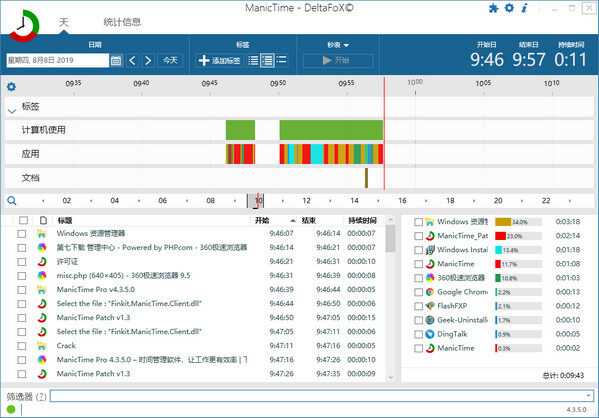
Task: Click FlashFXP icon in summary list
Action: [x=430, y=306]
